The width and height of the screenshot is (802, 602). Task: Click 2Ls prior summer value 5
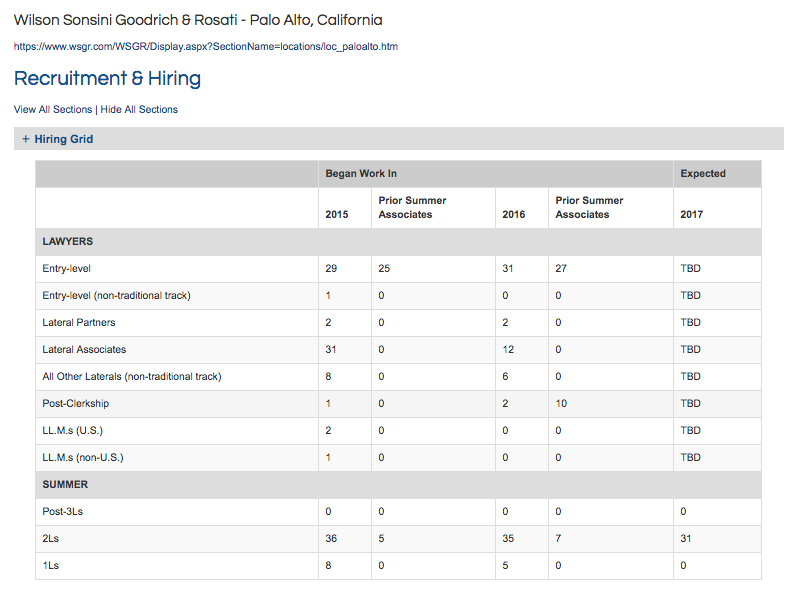coord(382,539)
